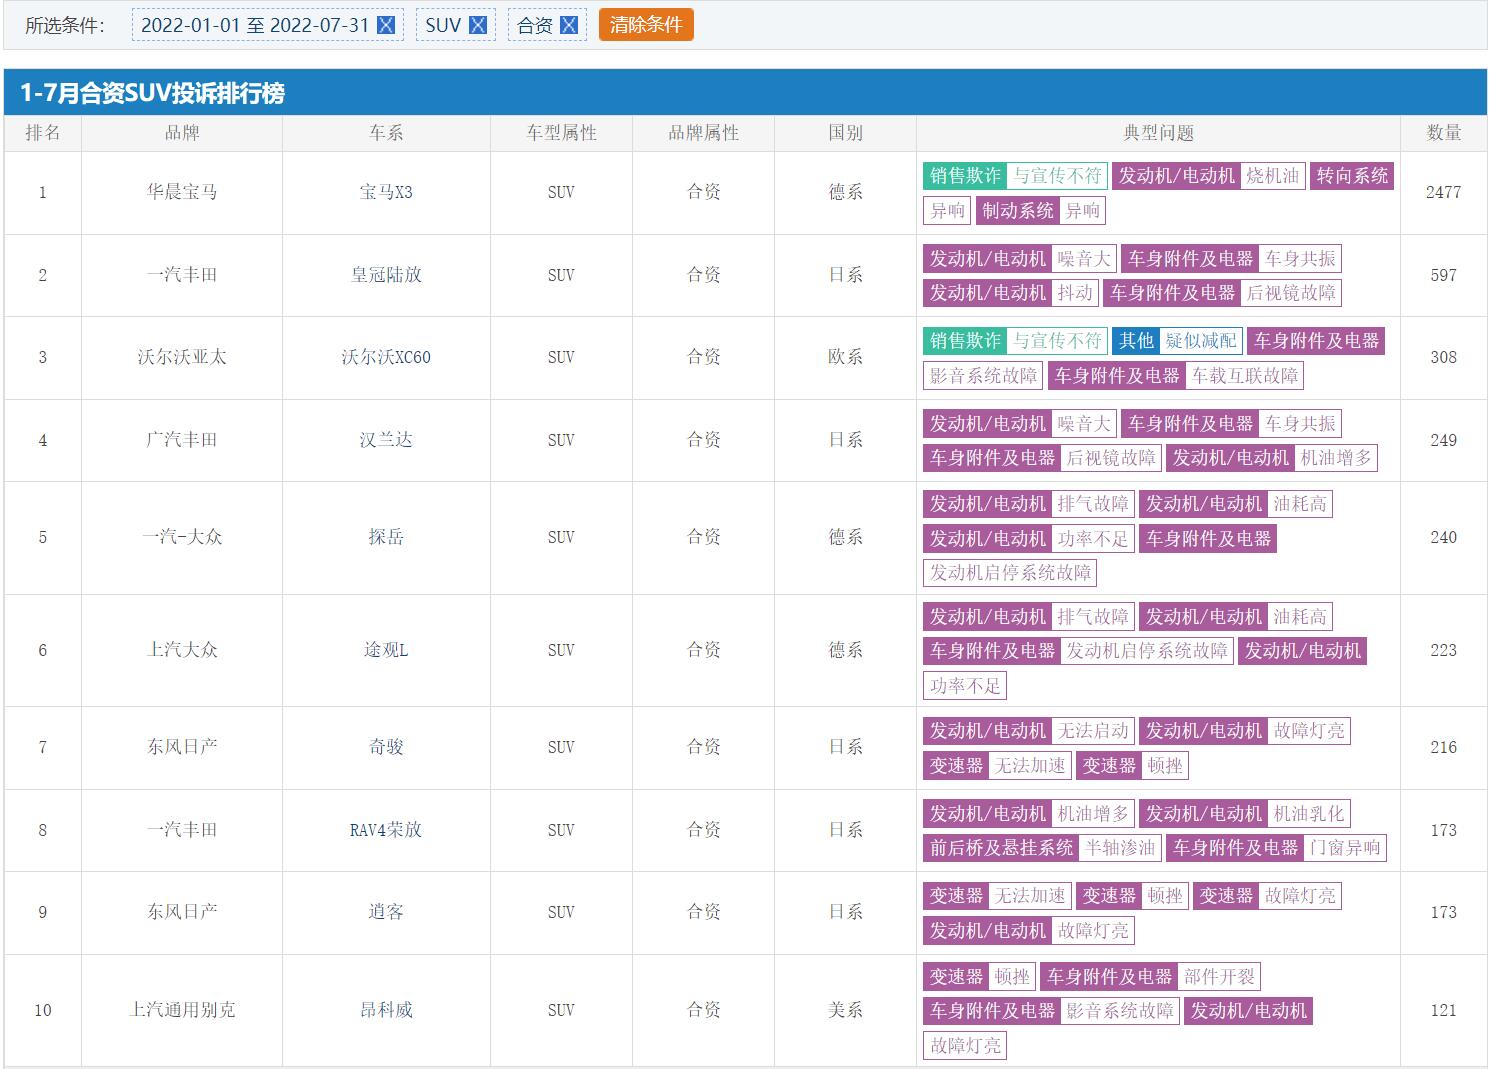Screen dimensions: 1490x1069
Task: Open the 华晨宝马 brand link
Action: [182, 192]
